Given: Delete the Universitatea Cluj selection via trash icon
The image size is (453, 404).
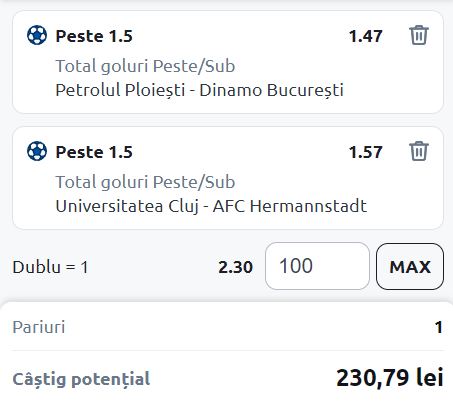Looking at the screenshot, I should coord(419,151).
